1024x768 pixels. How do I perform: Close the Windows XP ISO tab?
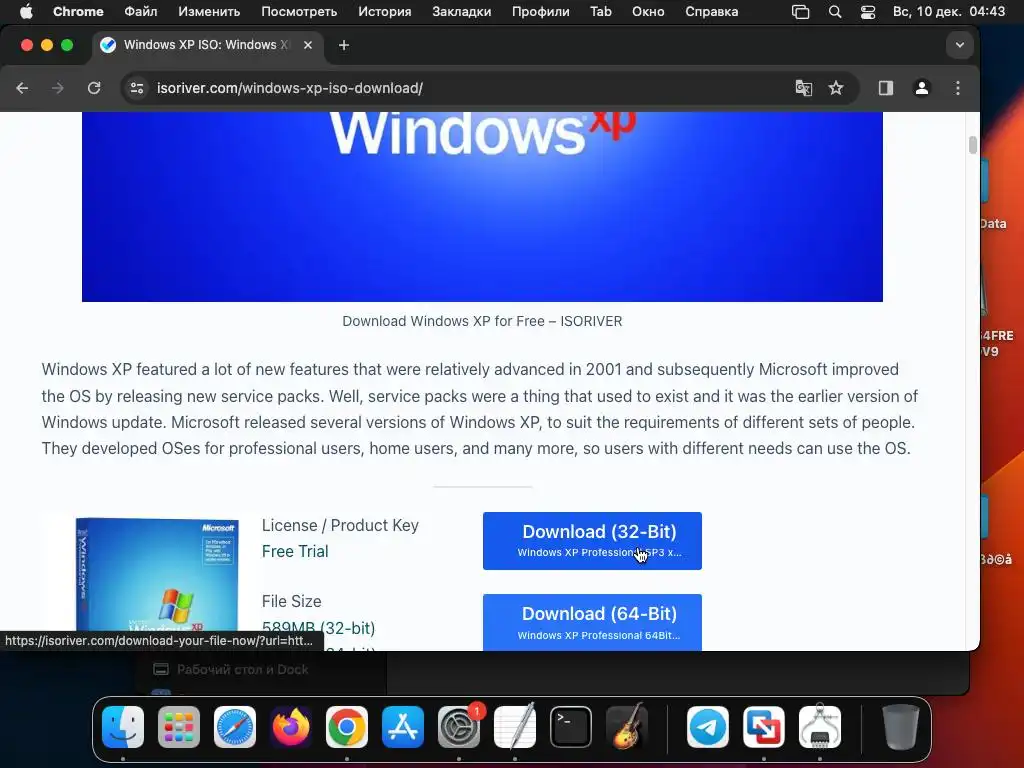tap(308, 45)
